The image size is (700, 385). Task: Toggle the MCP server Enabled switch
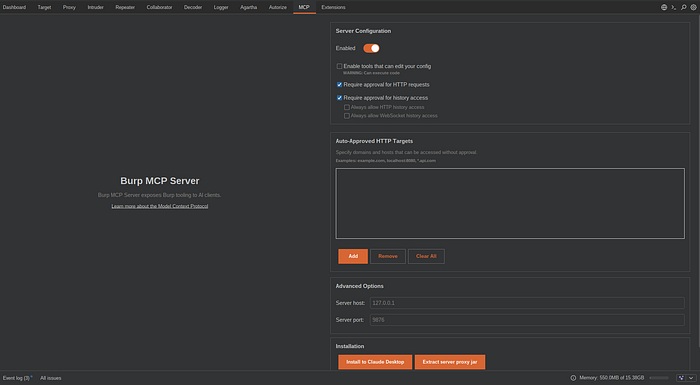click(371, 48)
